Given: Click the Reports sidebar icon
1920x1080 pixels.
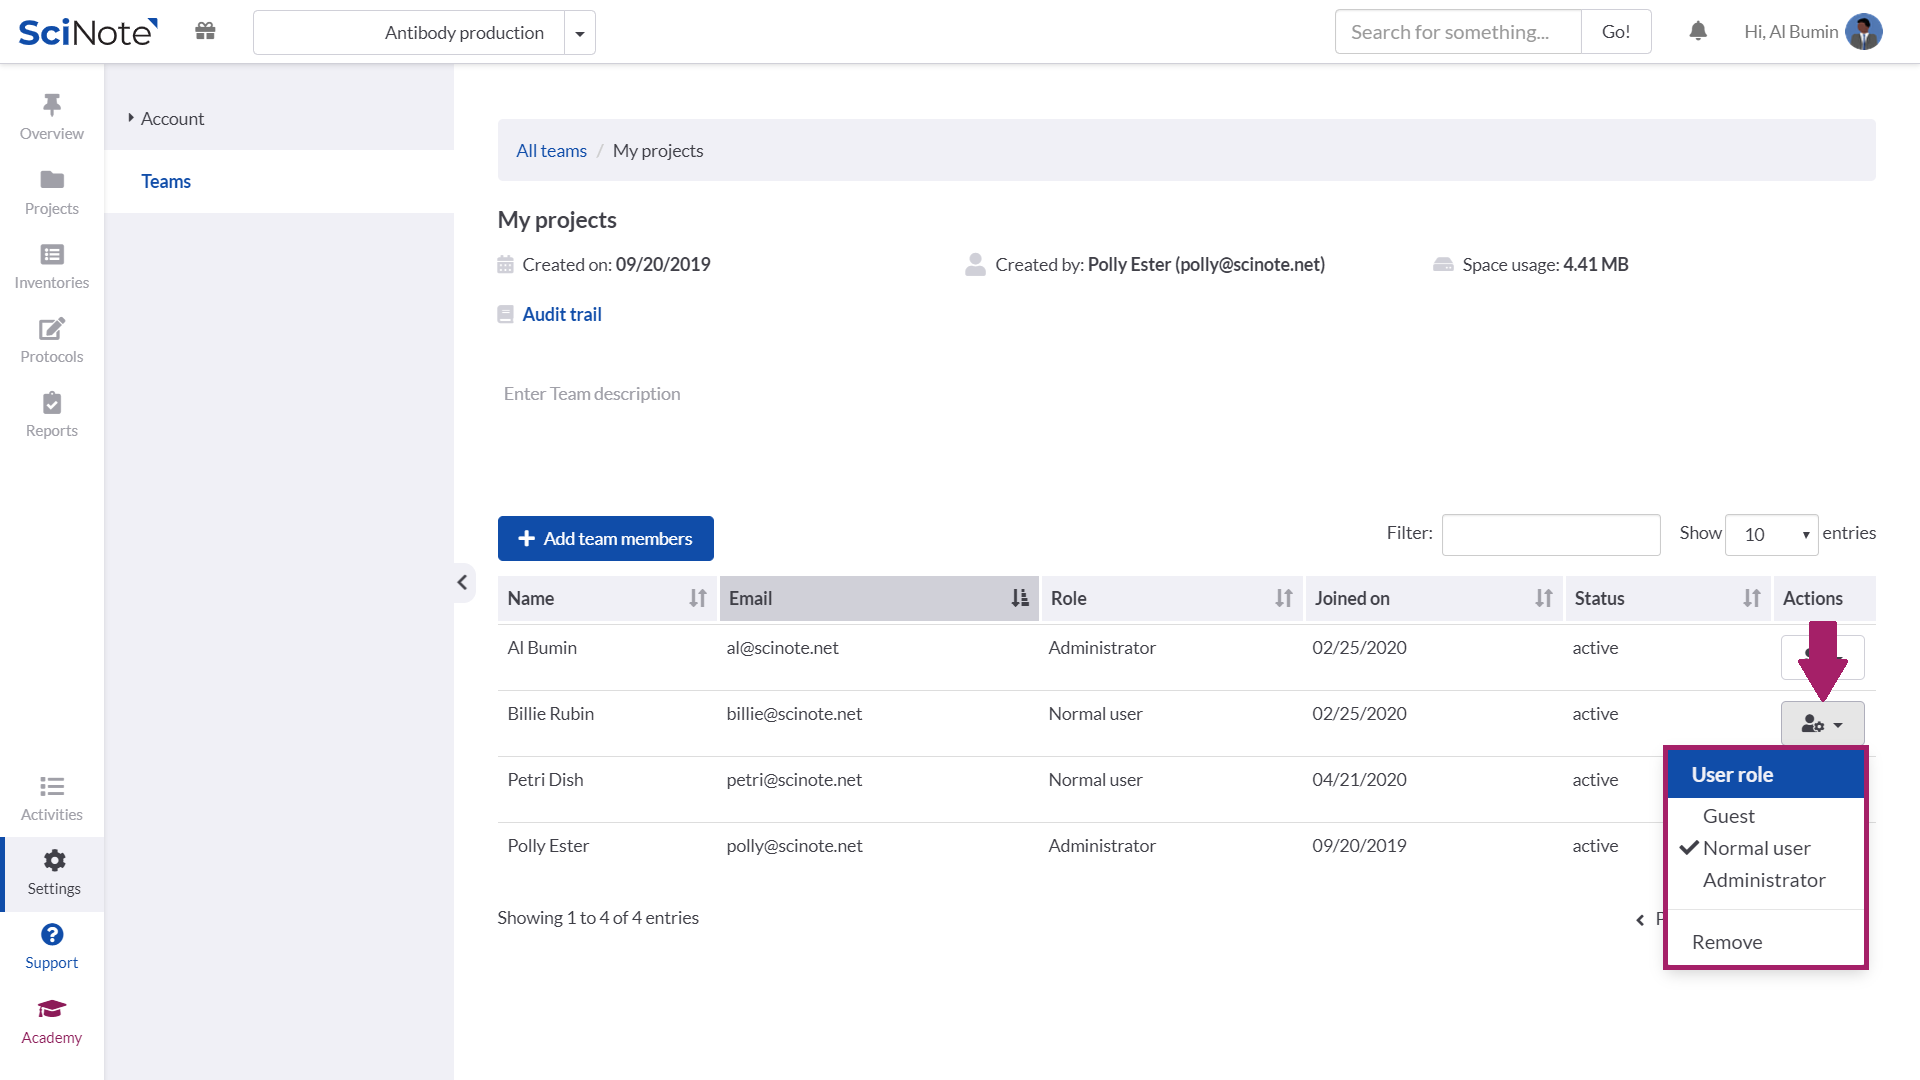Looking at the screenshot, I should click(51, 413).
